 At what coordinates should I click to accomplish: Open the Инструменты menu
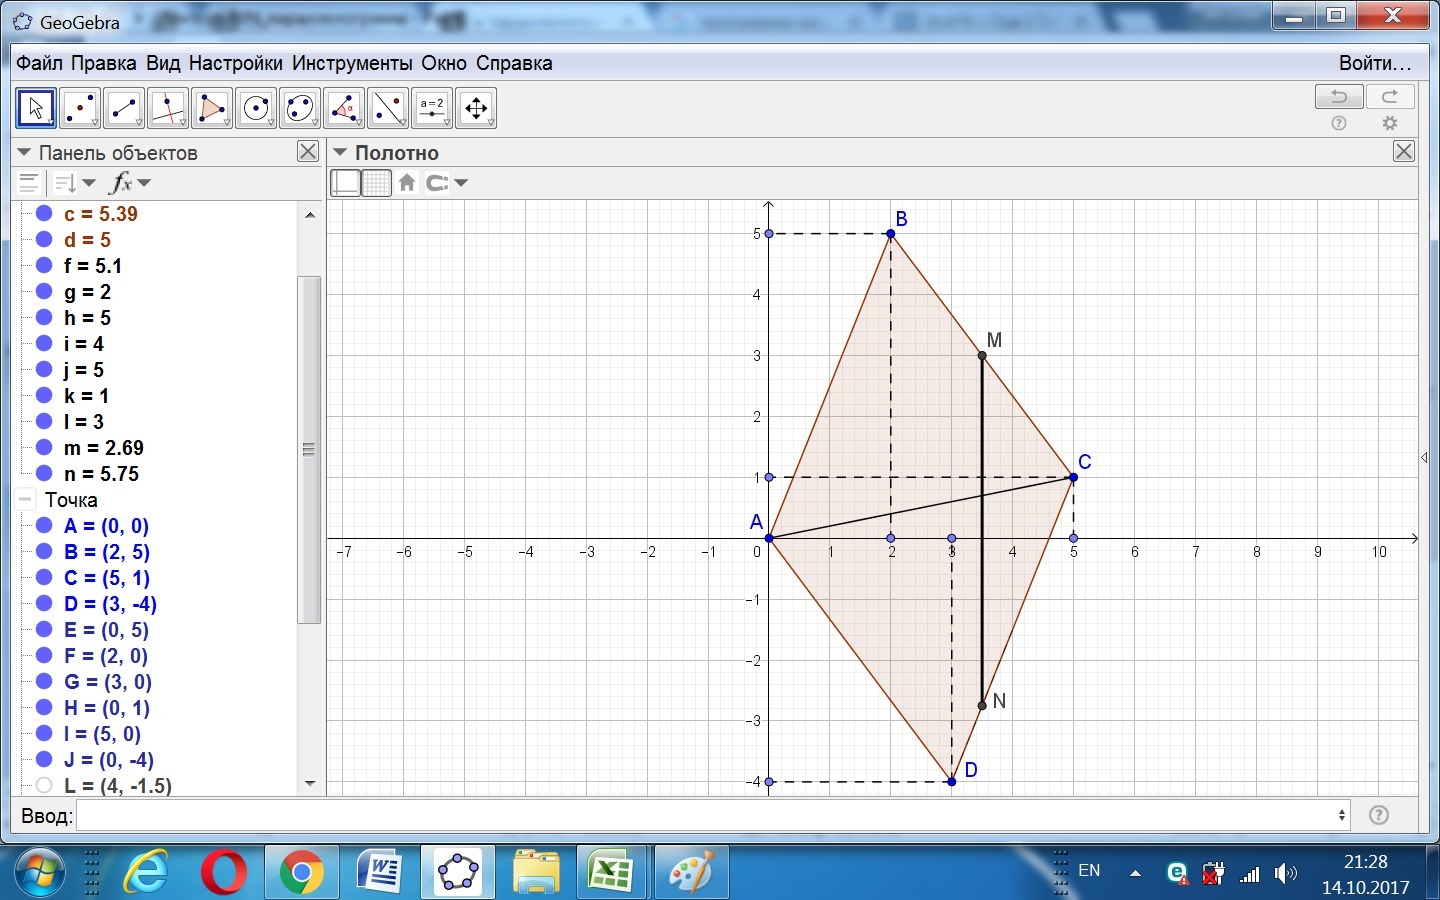352,63
